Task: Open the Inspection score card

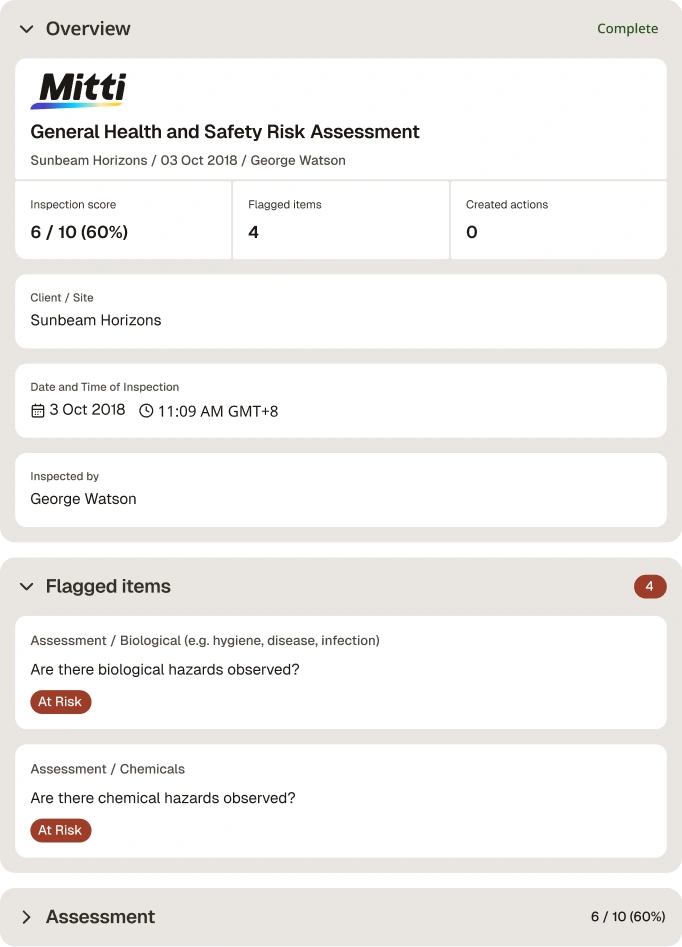Action: point(123,220)
